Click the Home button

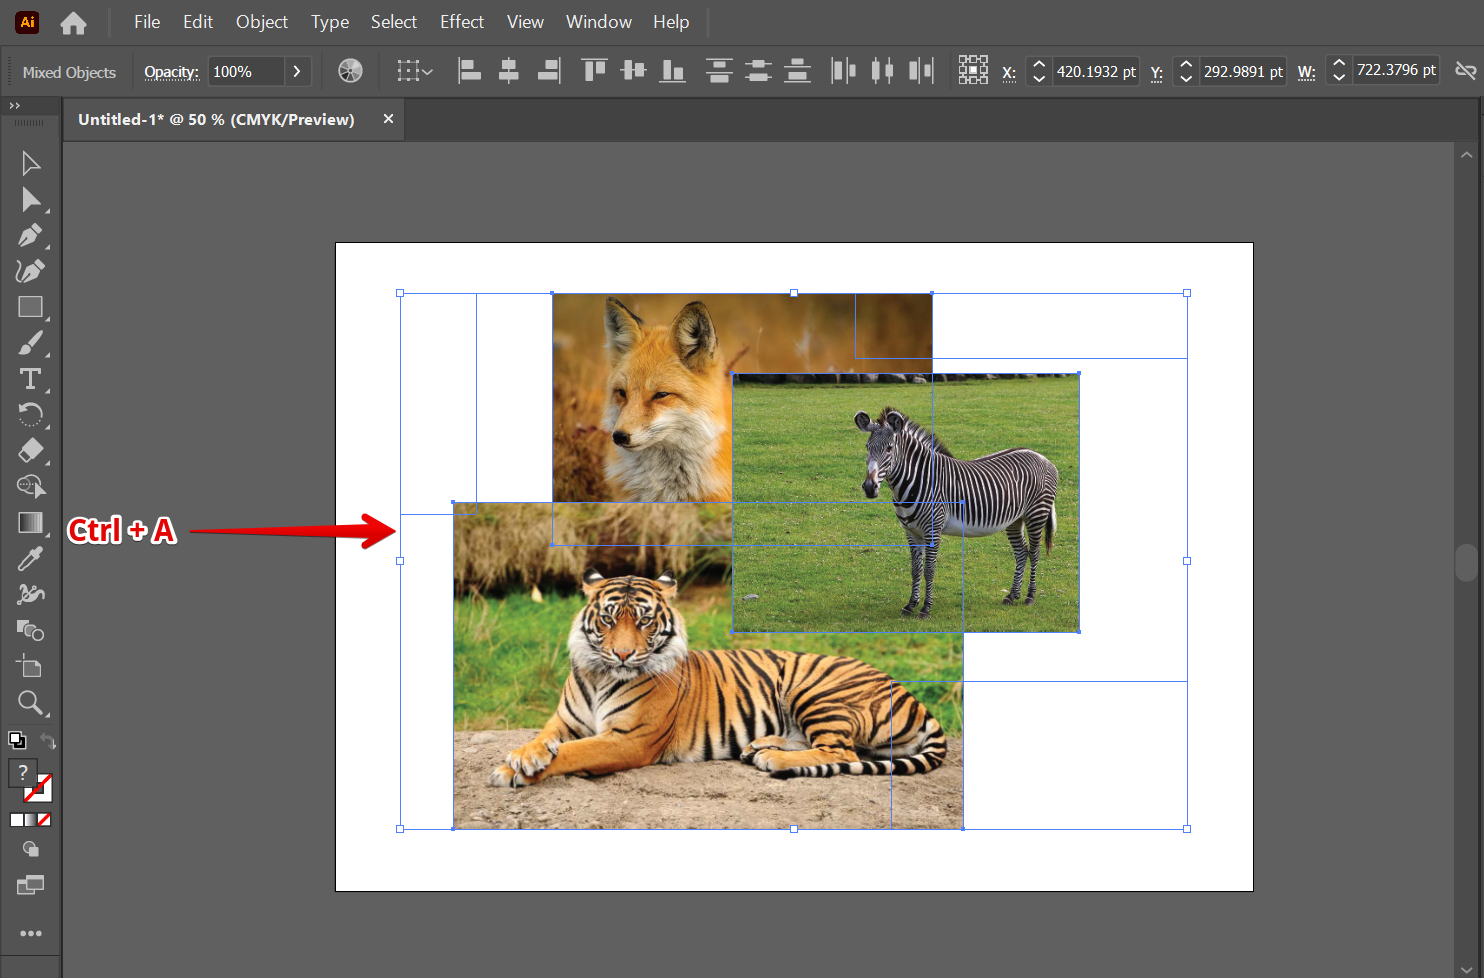click(73, 22)
